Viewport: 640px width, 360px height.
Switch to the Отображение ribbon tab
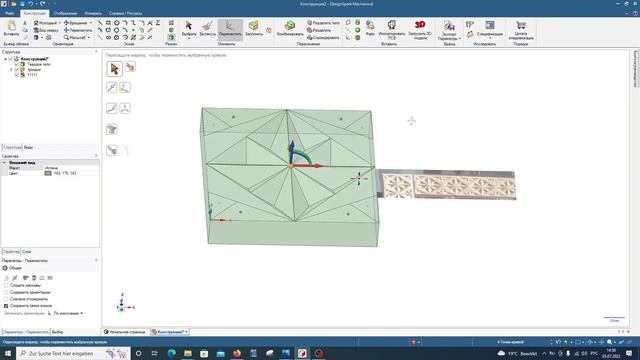point(65,13)
